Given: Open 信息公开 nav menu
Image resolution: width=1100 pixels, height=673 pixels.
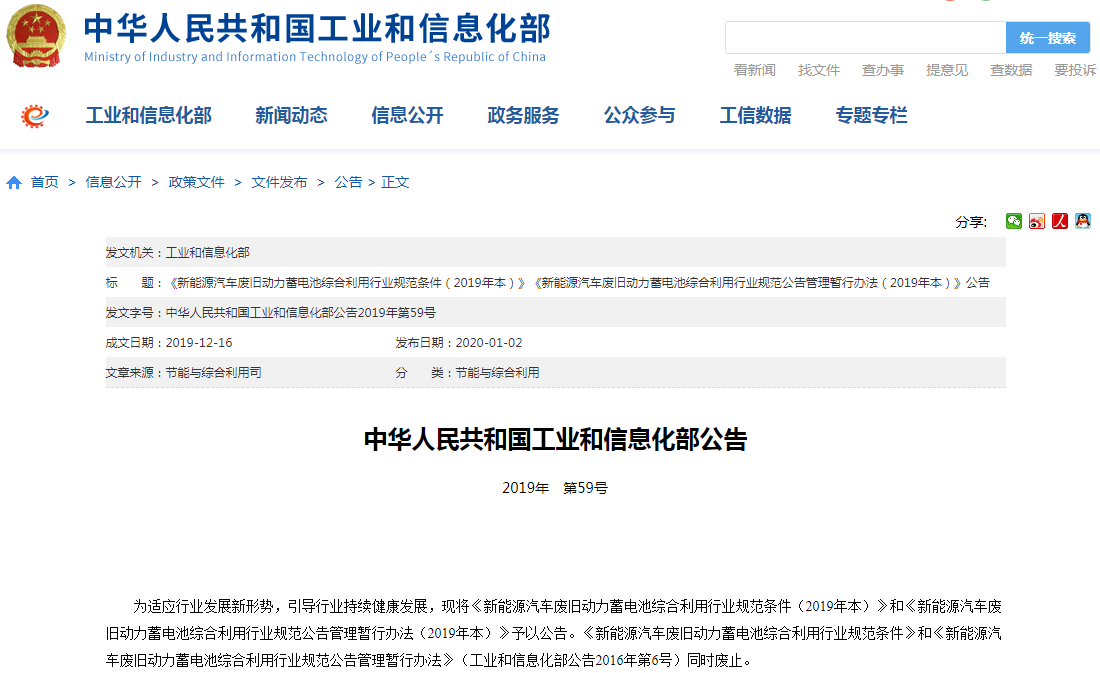Looking at the screenshot, I should click(408, 115).
